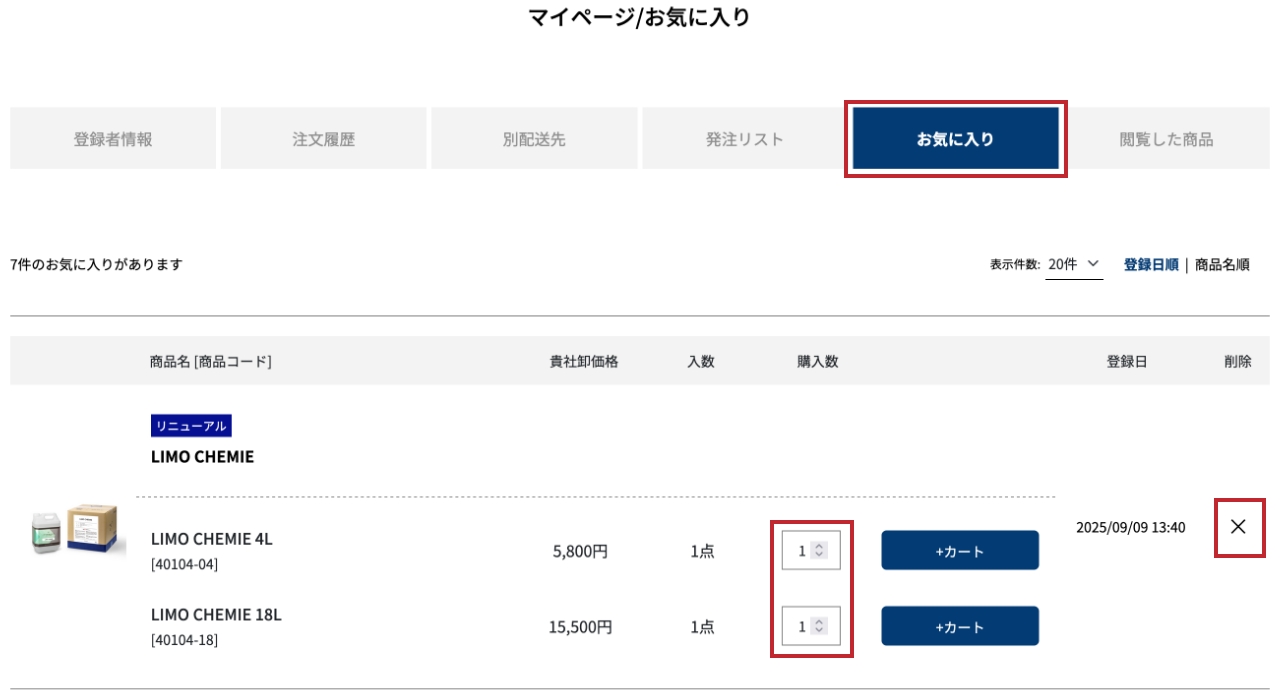Open the LIMO CHEMIE product title link
Screen dimensions: 1280x692
tap(202, 457)
